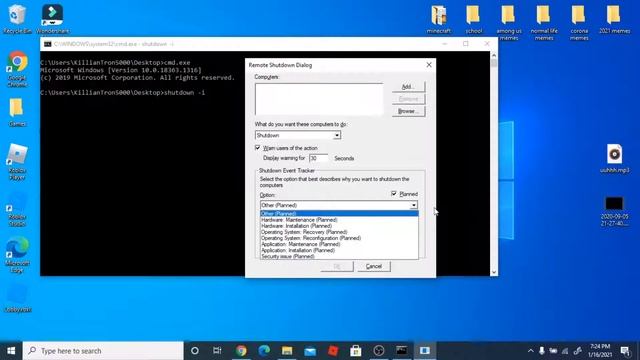640x360 pixels.
Task: Choose Application: Installation (Planned) option
Action: [x=339, y=250]
